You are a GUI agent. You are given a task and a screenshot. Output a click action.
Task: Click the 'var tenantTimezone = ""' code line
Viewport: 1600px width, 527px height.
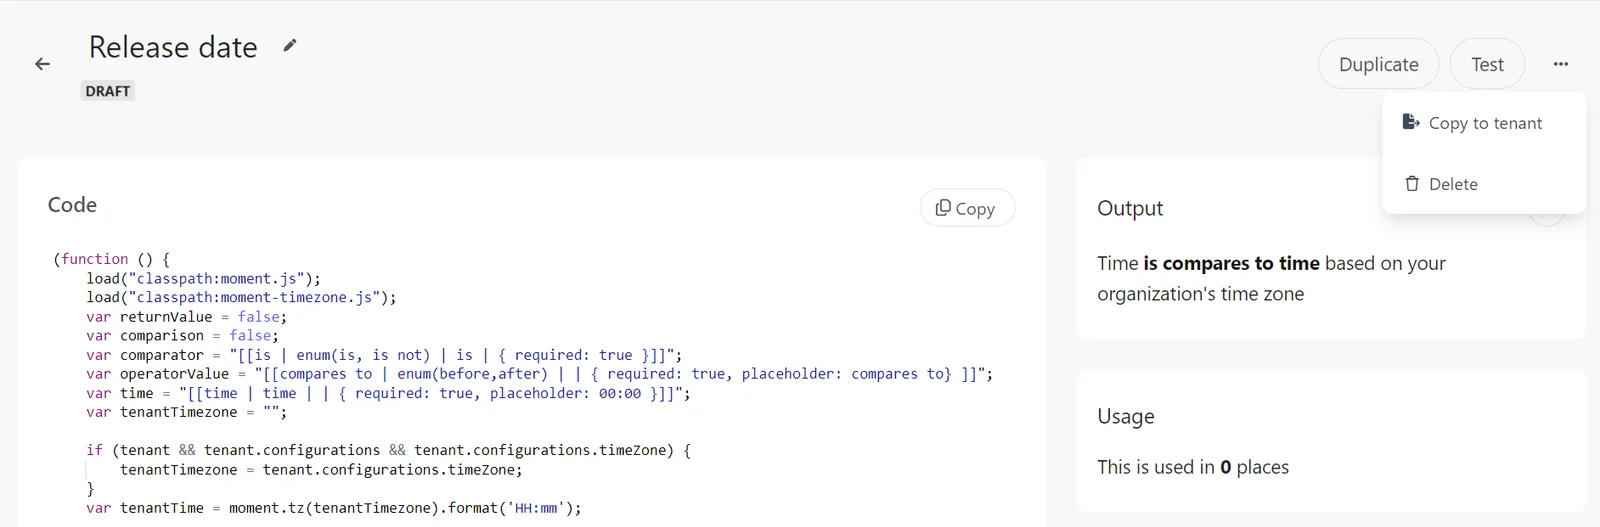[x=186, y=412]
